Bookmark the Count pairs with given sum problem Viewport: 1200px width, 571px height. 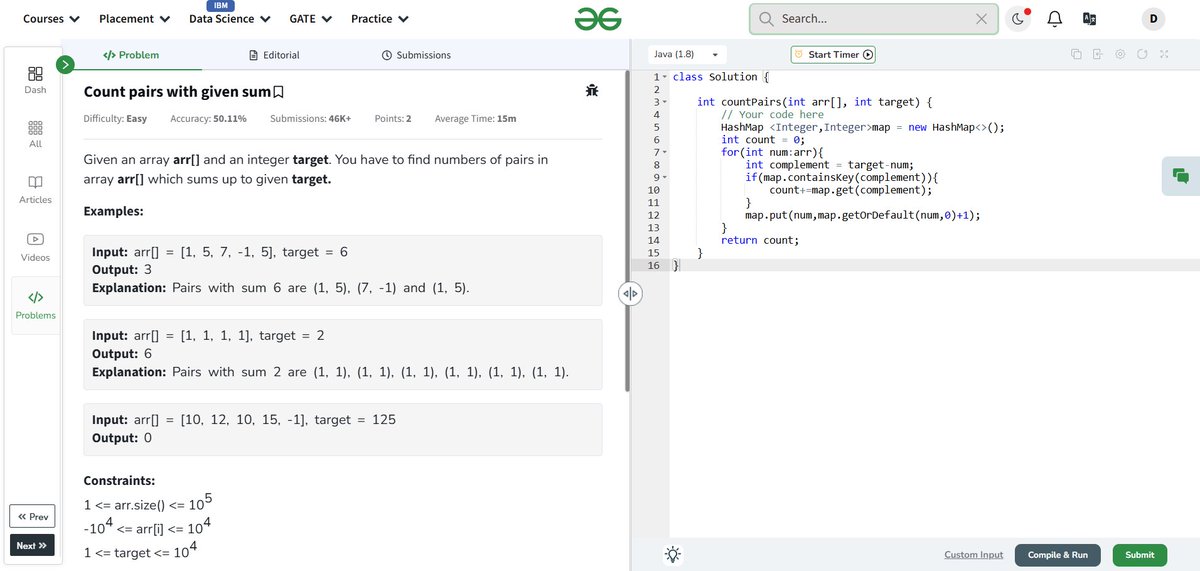pyautogui.click(x=279, y=92)
